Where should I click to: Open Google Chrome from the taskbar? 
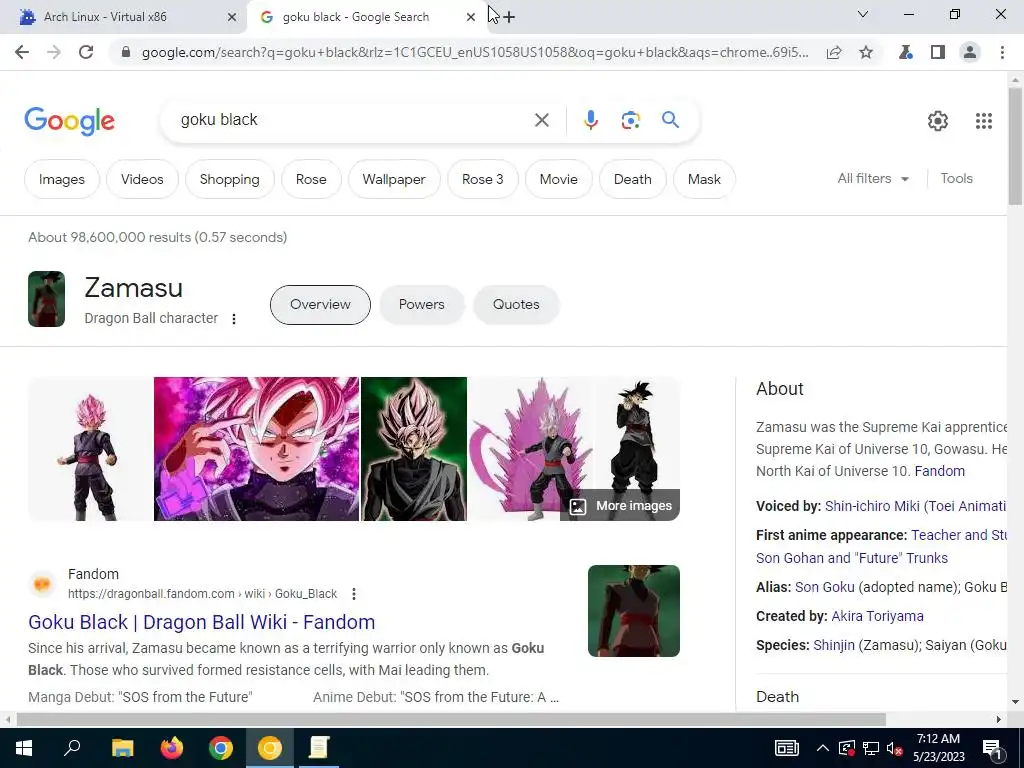221,748
